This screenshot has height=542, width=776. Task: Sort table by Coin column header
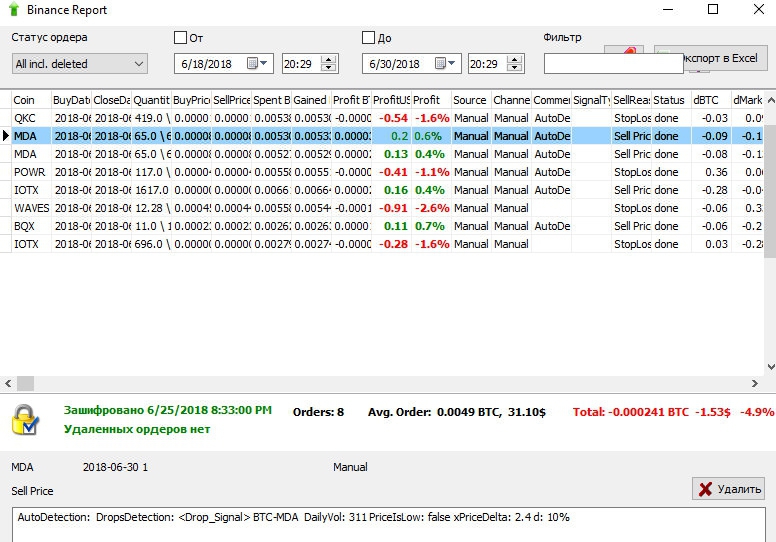point(31,100)
